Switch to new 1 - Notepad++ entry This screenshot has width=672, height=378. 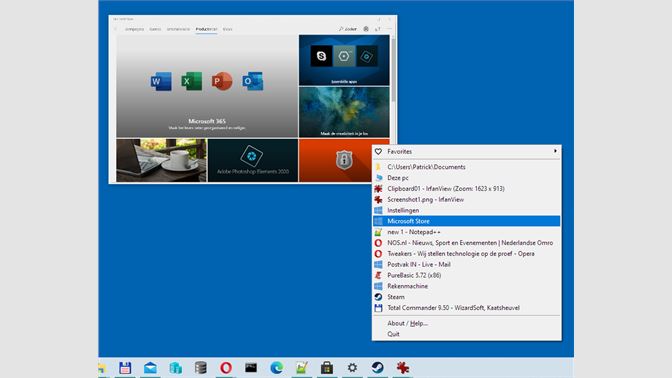[x=466, y=232]
